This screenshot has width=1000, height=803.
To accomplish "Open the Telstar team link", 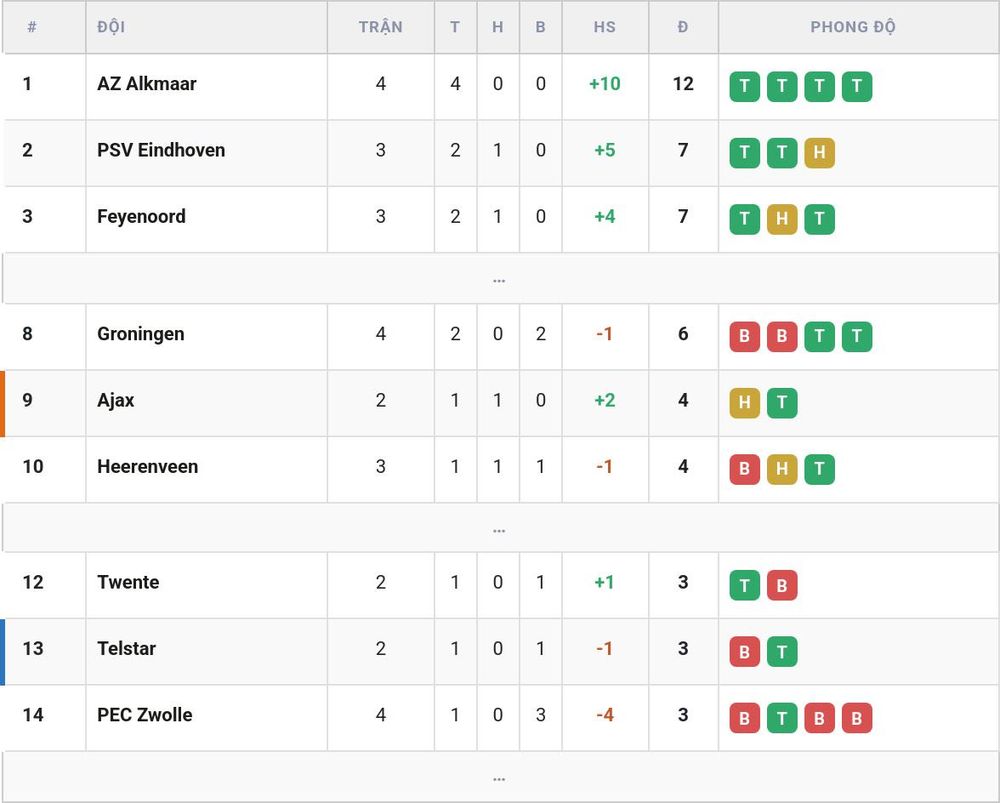I will click(126, 649).
